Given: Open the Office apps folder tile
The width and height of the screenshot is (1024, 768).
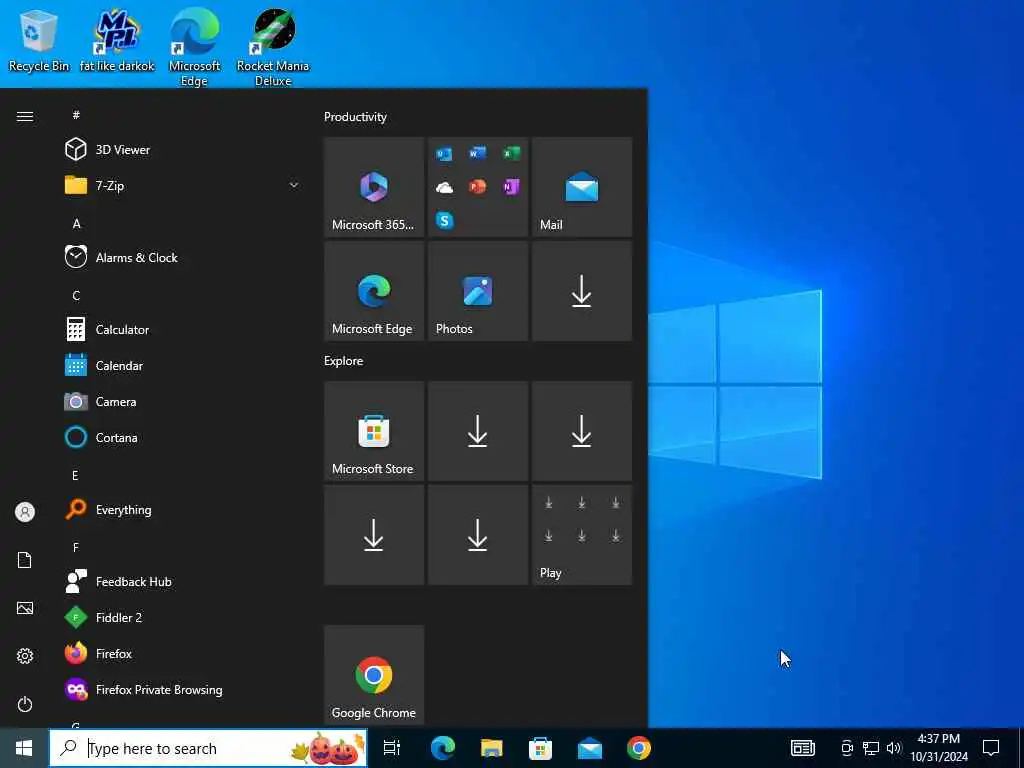Looking at the screenshot, I should coord(478,187).
